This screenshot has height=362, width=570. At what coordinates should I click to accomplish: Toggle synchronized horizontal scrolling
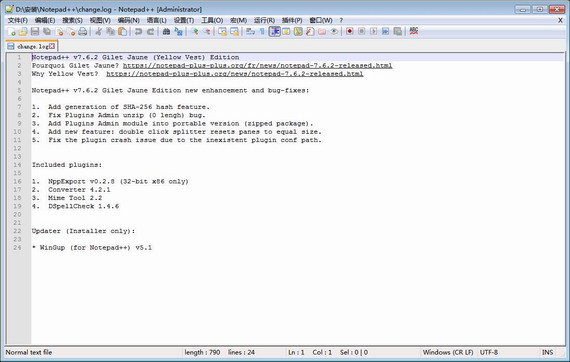[234, 32]
